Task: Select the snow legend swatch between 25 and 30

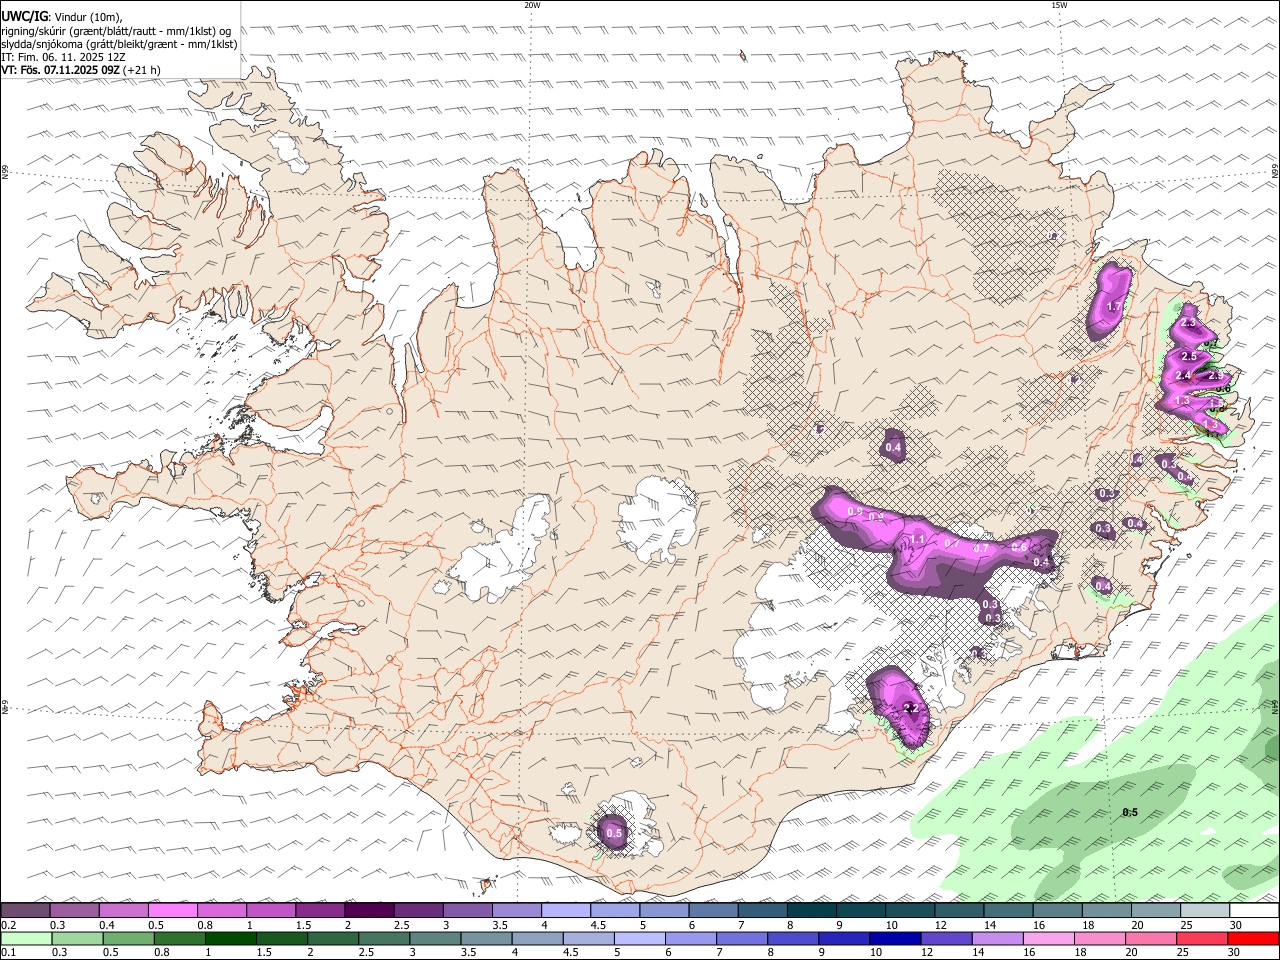Action: [x=1205, y=910]
